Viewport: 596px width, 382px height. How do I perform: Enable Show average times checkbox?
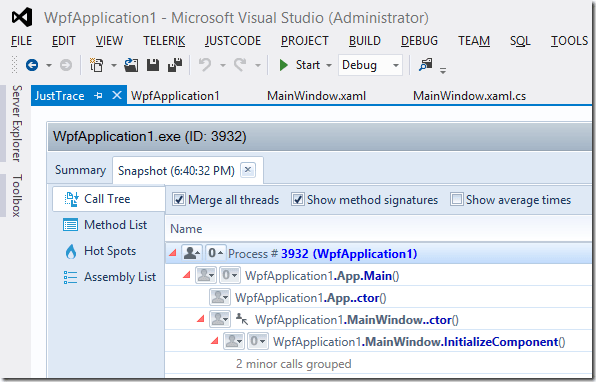coord(457,199)
